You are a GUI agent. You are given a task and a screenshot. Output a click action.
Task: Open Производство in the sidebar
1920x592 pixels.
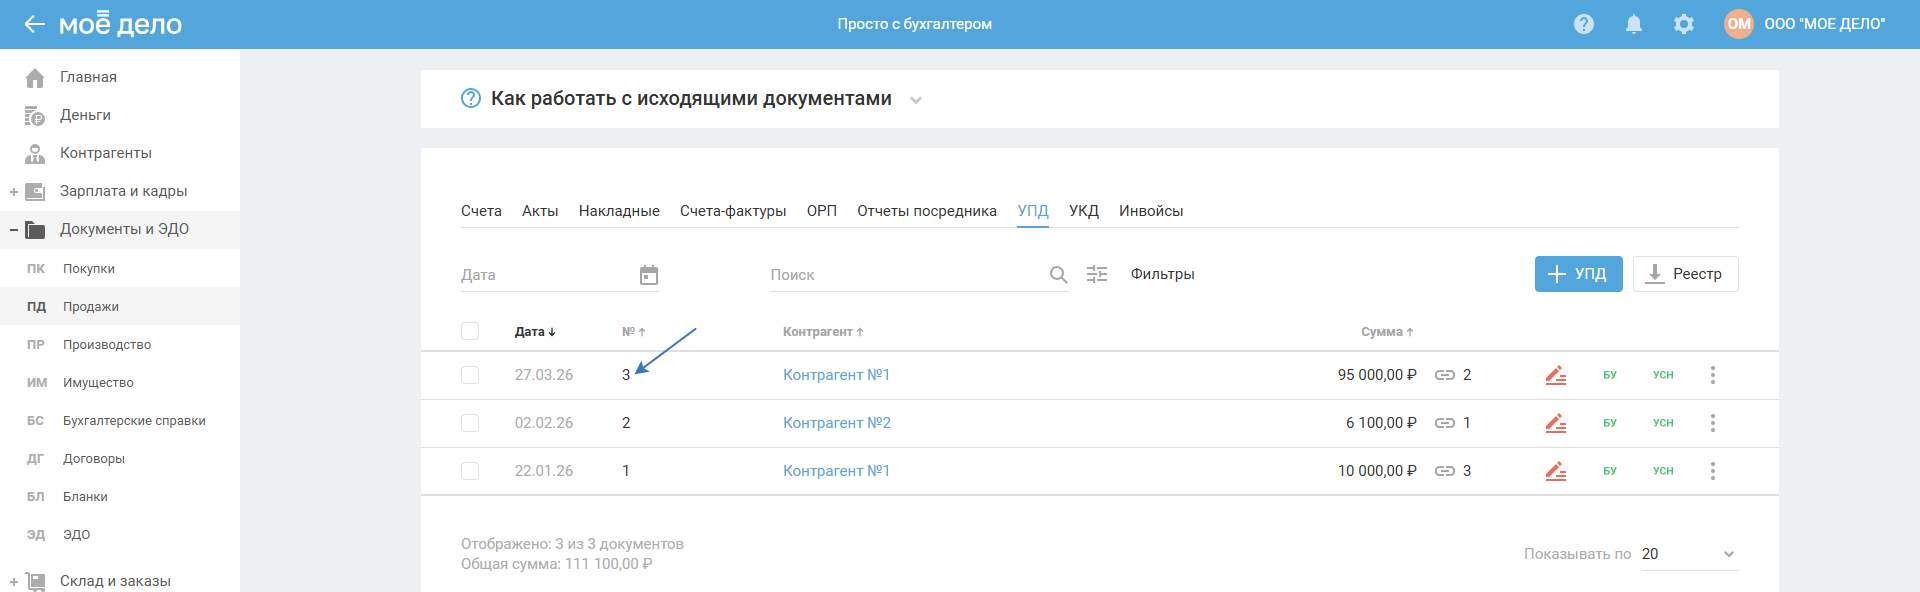tap(107, 345)
